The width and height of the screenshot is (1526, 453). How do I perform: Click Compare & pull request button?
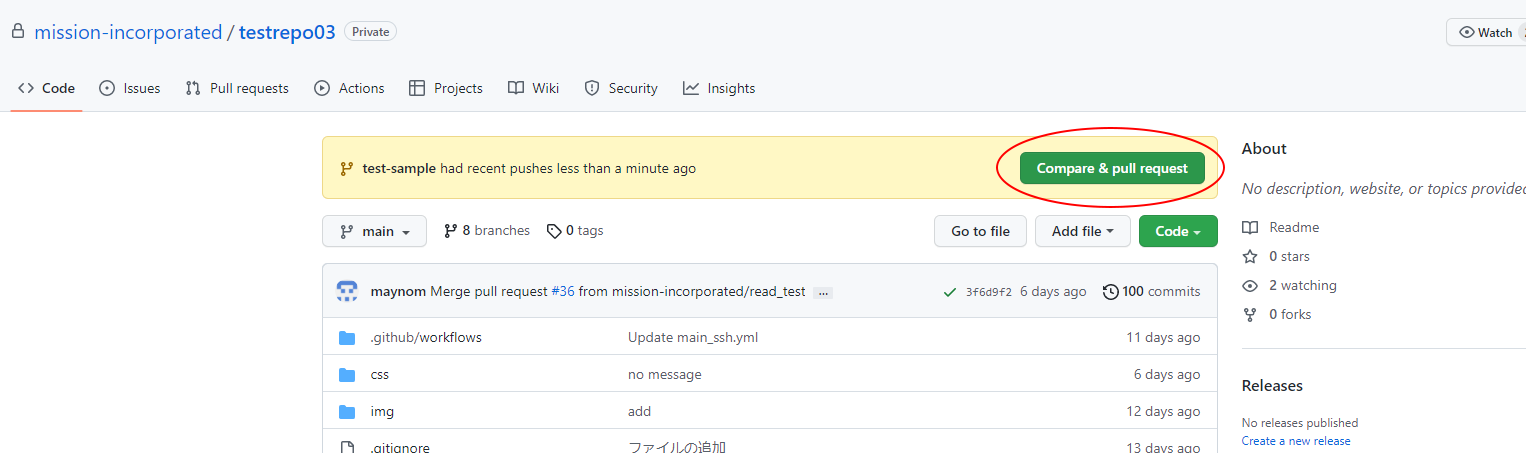(1112, 168)
